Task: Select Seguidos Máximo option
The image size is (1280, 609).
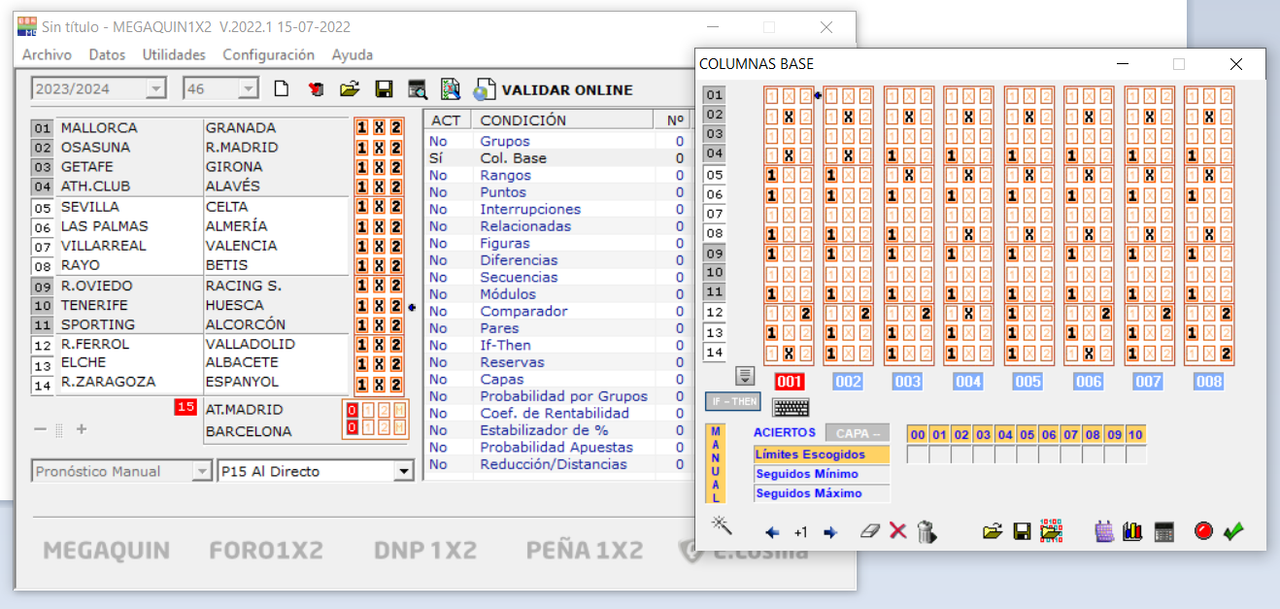Action: [821, 494]
